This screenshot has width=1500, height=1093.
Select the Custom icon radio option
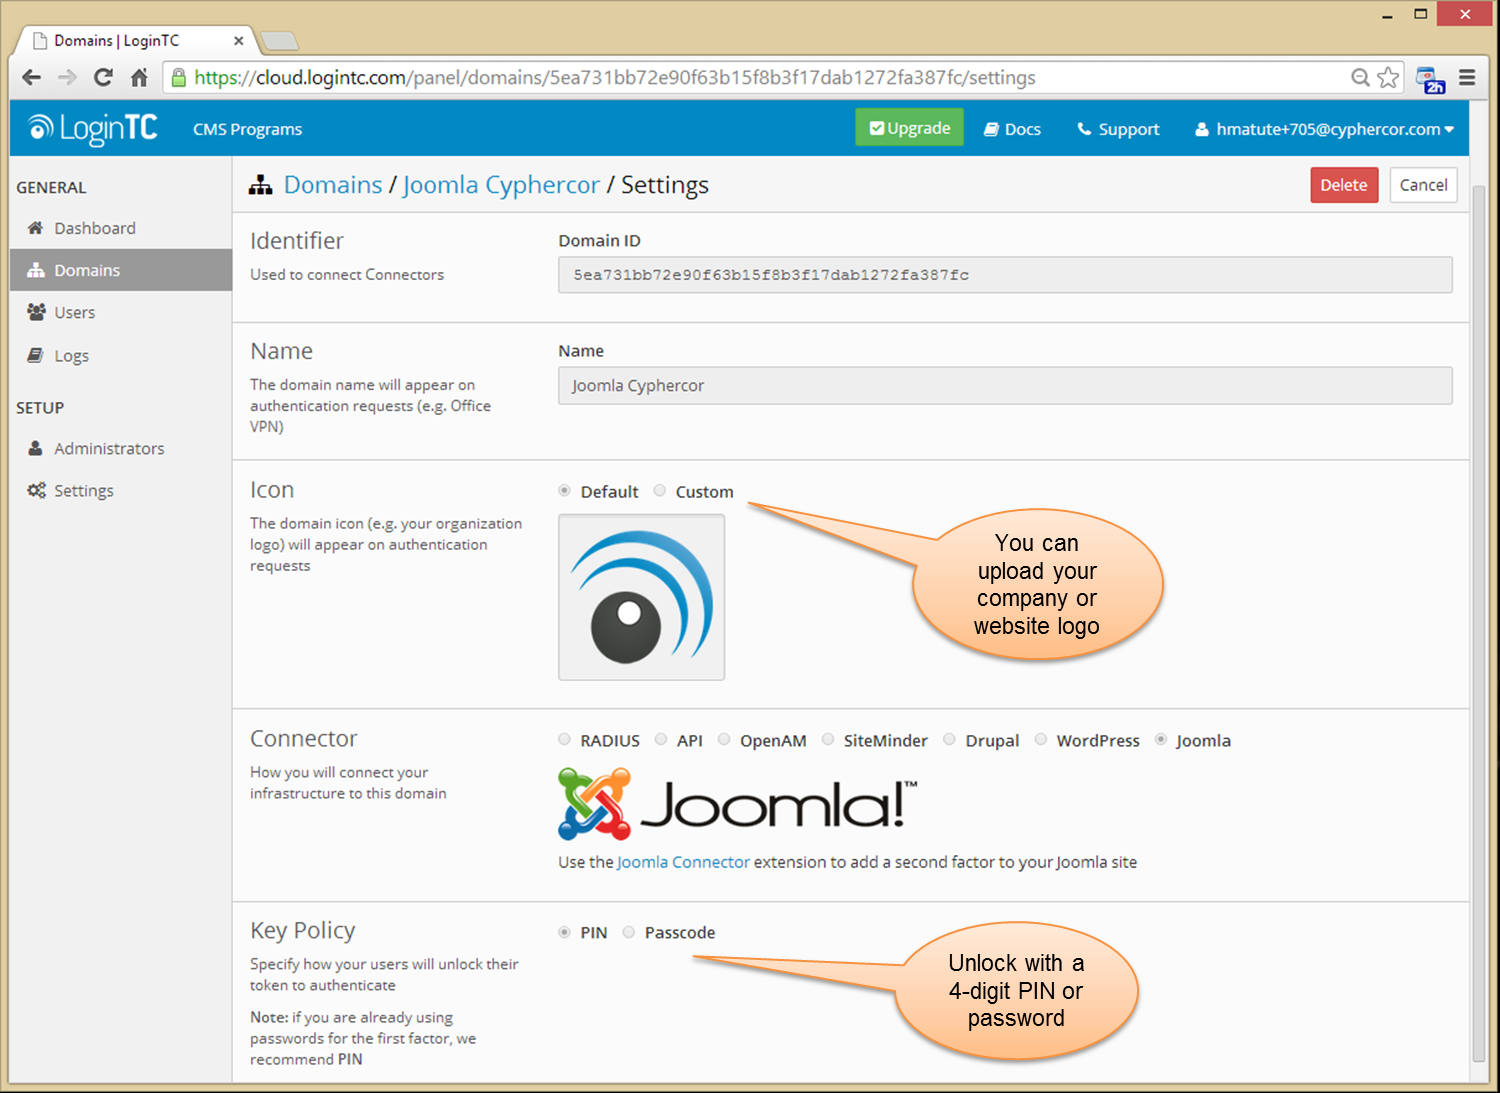pyautogui.click(x=660, y=491)
